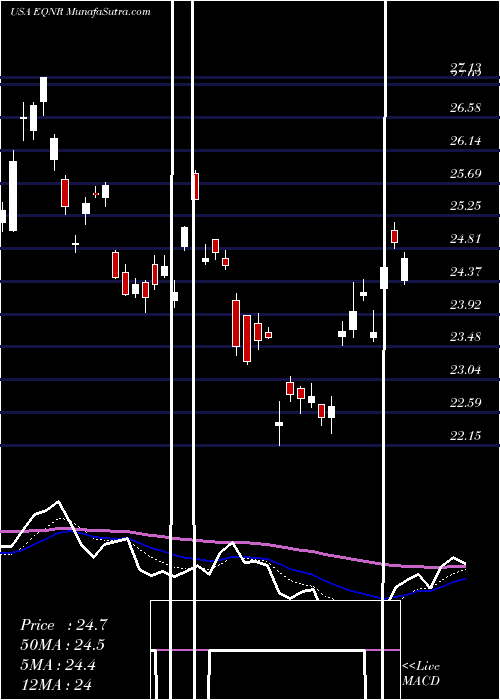Click the 27.13 top price axis label

[x=465, y=68]
